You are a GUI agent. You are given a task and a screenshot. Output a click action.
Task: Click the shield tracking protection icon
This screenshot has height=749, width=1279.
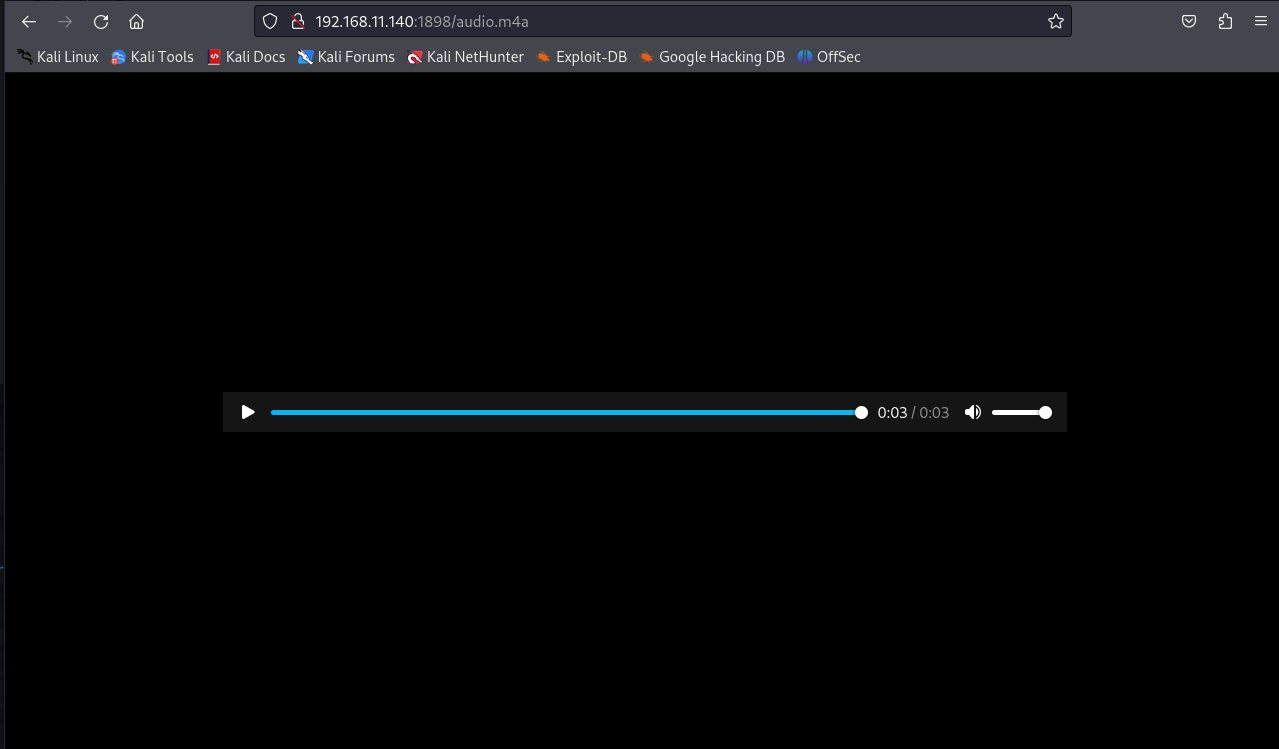tap(270, 22)
